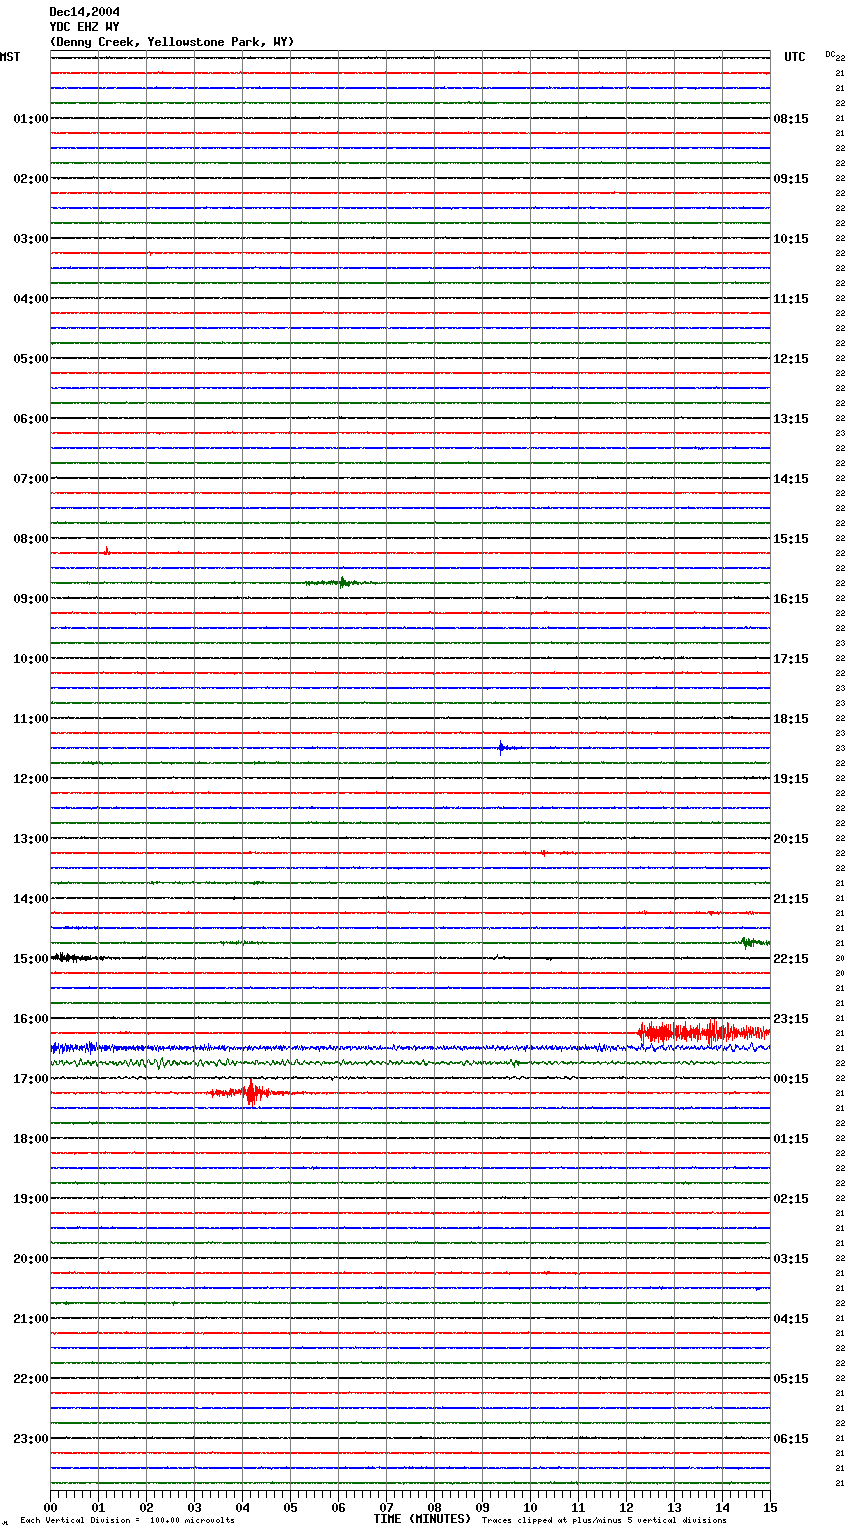Screen dimensions: 850x1534
Task: Click the Traces clipped at plus/minus note
Action: coord(605,1521)
